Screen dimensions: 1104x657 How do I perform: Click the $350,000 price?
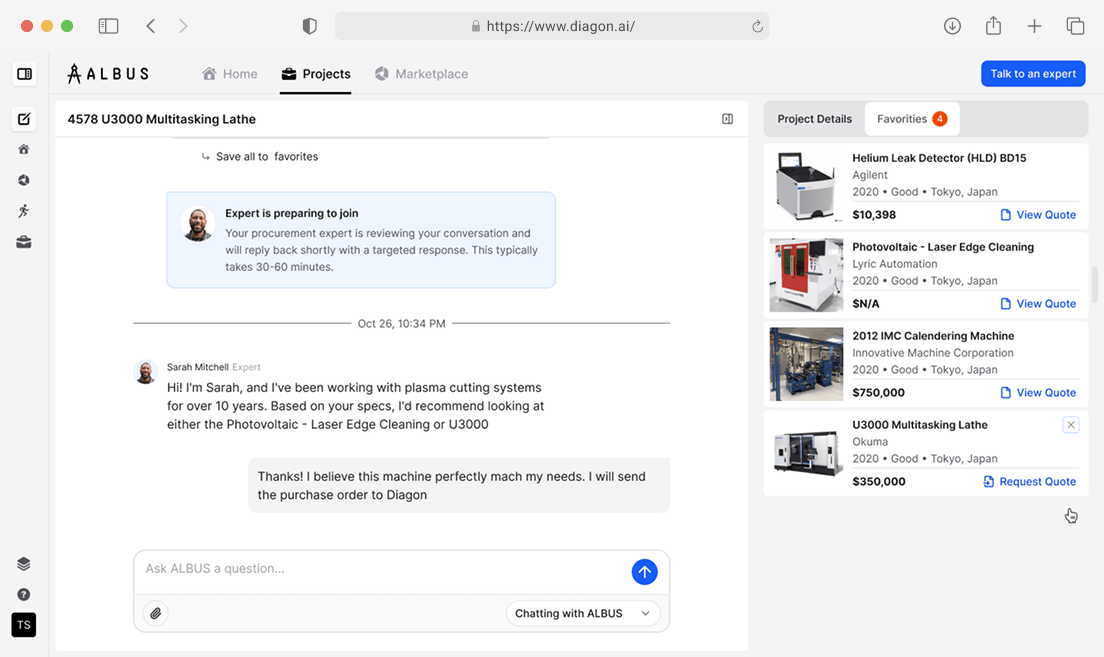point(879,482)
